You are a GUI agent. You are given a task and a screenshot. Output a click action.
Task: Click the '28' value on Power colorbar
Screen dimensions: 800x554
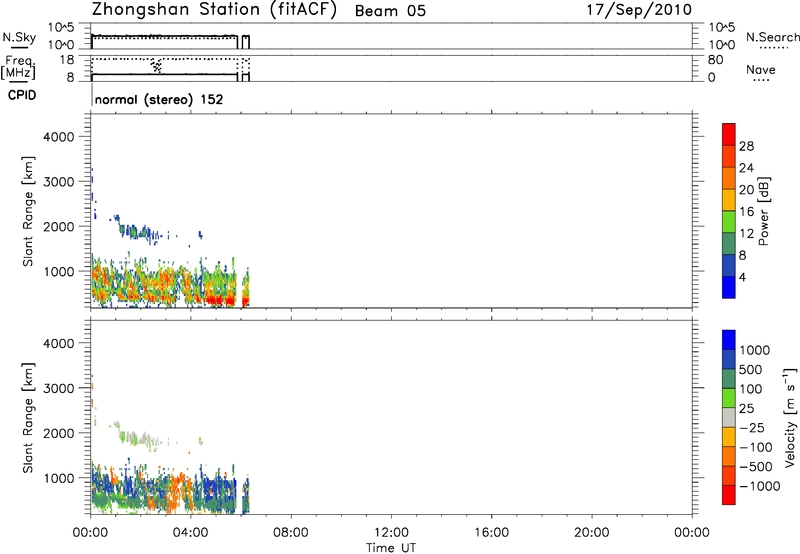746,146
